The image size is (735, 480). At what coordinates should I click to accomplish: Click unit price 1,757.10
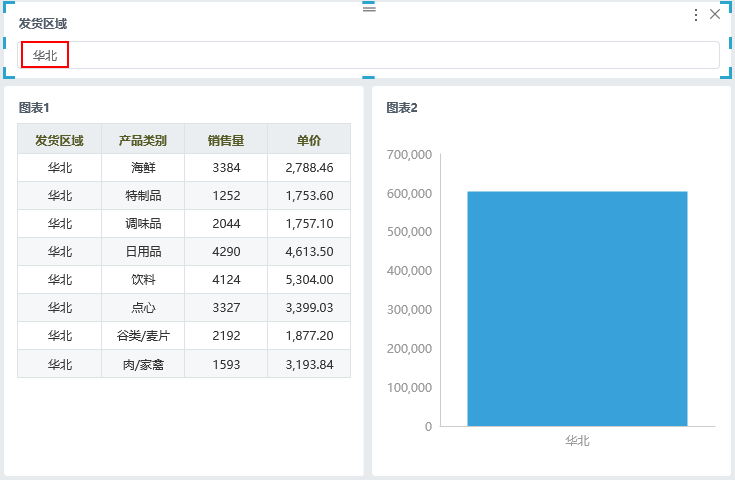tap(309, 224)
